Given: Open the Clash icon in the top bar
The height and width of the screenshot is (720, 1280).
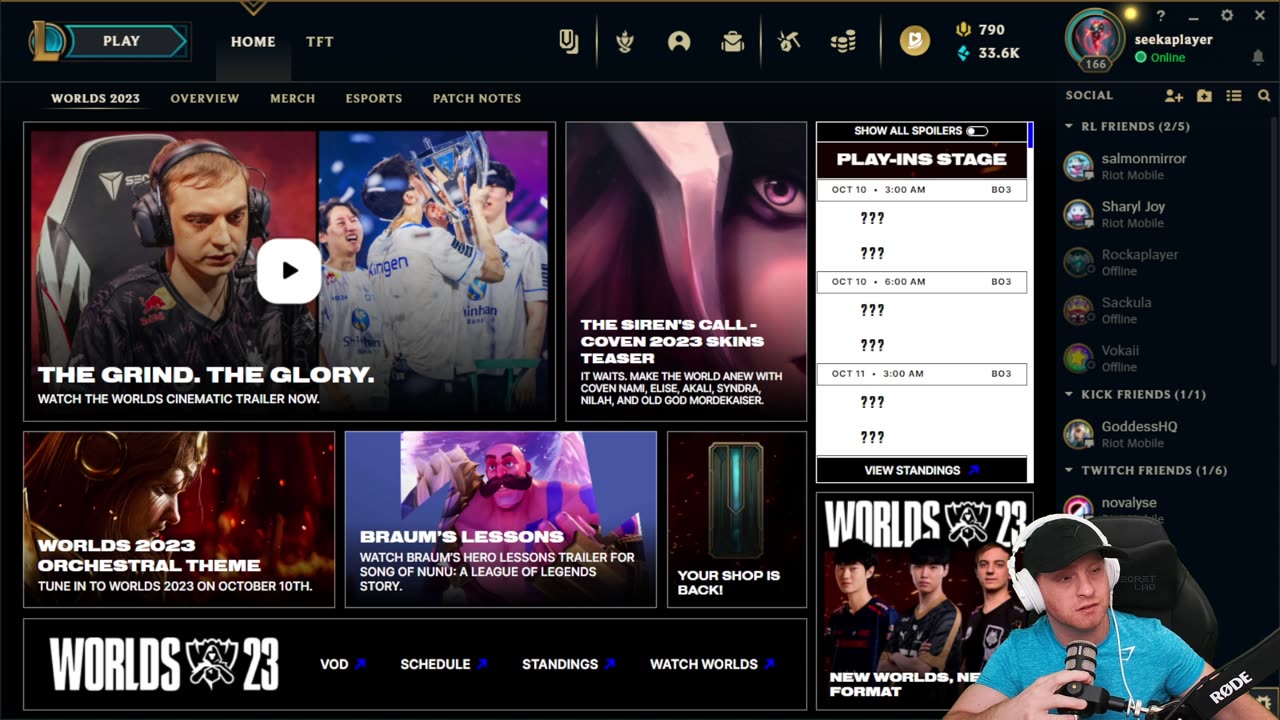Looking at the screenshot, I should pyautogui.click(x=626, y=41).
